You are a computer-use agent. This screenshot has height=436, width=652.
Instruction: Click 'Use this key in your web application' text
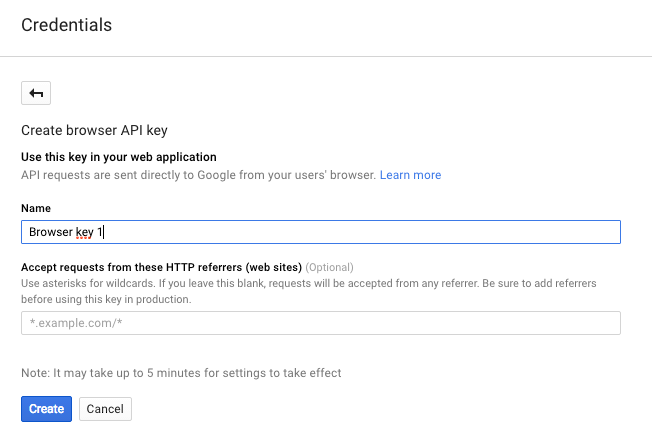click(x=119, y=157)
